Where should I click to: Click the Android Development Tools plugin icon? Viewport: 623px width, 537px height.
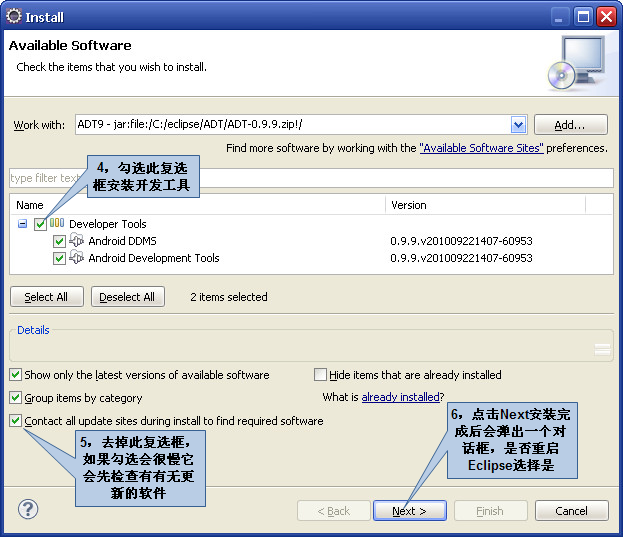click(76, 257)
